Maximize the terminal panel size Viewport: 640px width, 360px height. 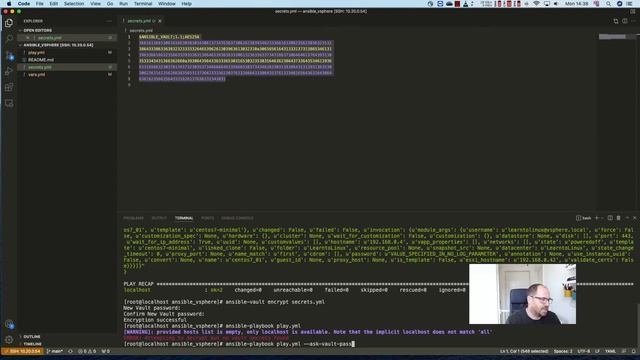[x=627, y=218]
